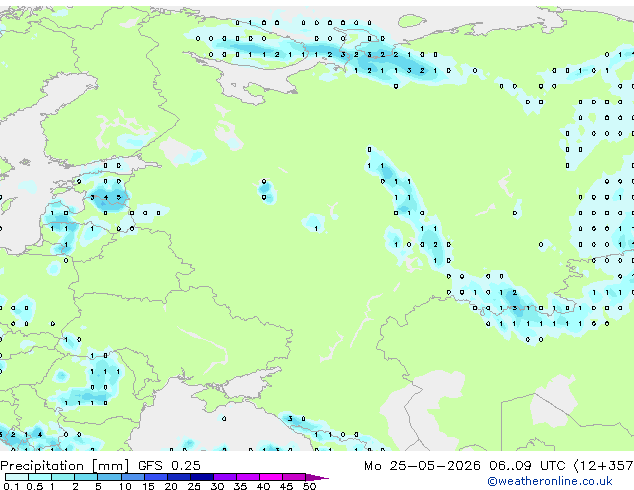Click the 'Precipitation [mm]' title text
The image size is (634, 490).
click(x=65, y=466)
